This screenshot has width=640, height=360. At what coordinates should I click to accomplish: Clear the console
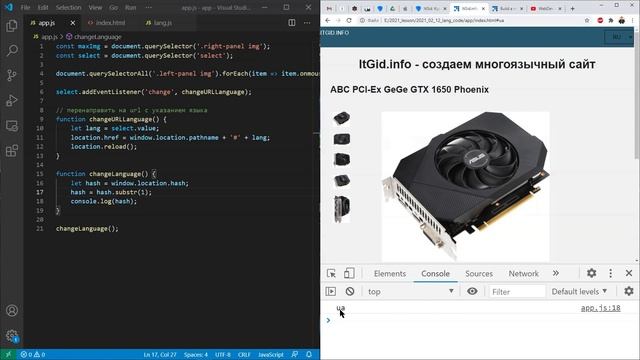pos(350,291)
